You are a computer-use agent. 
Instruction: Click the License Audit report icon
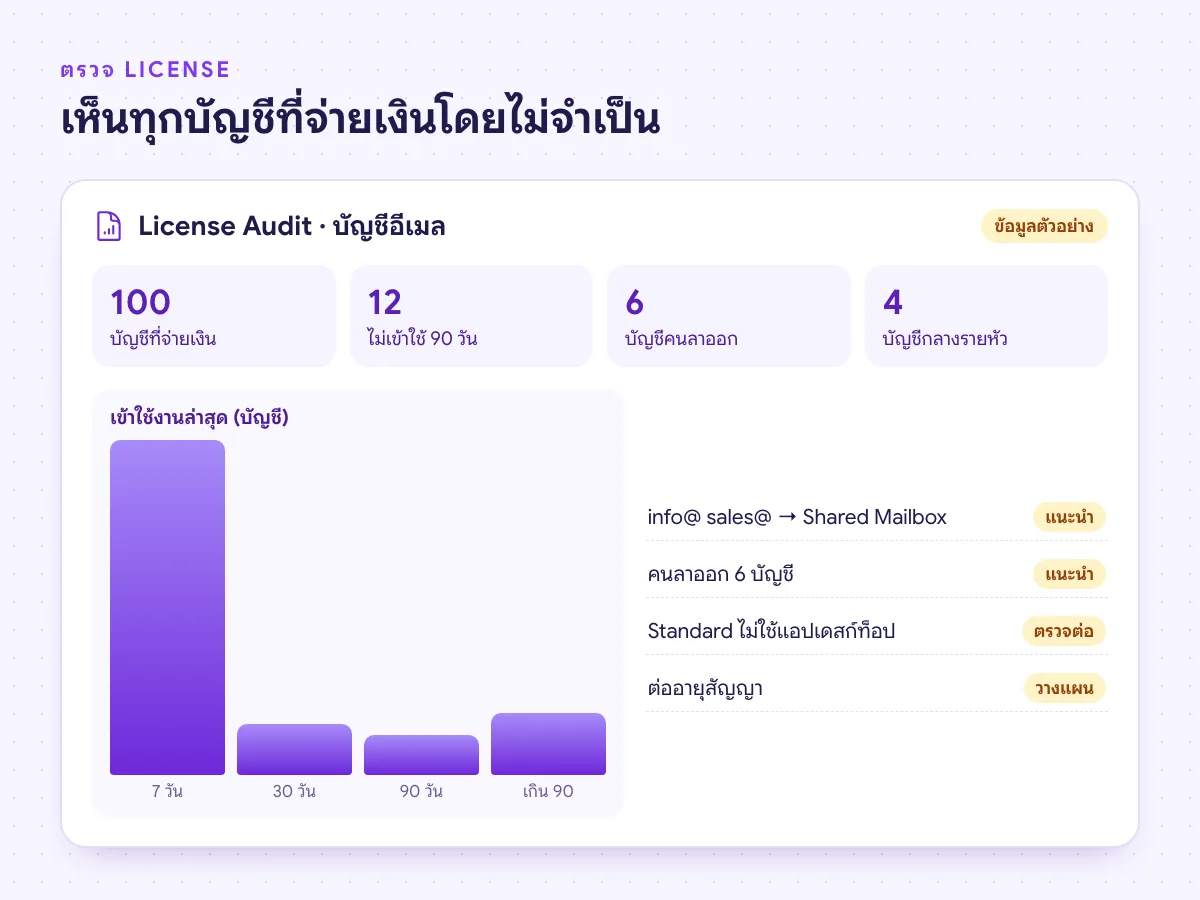(x=109, y=226)
